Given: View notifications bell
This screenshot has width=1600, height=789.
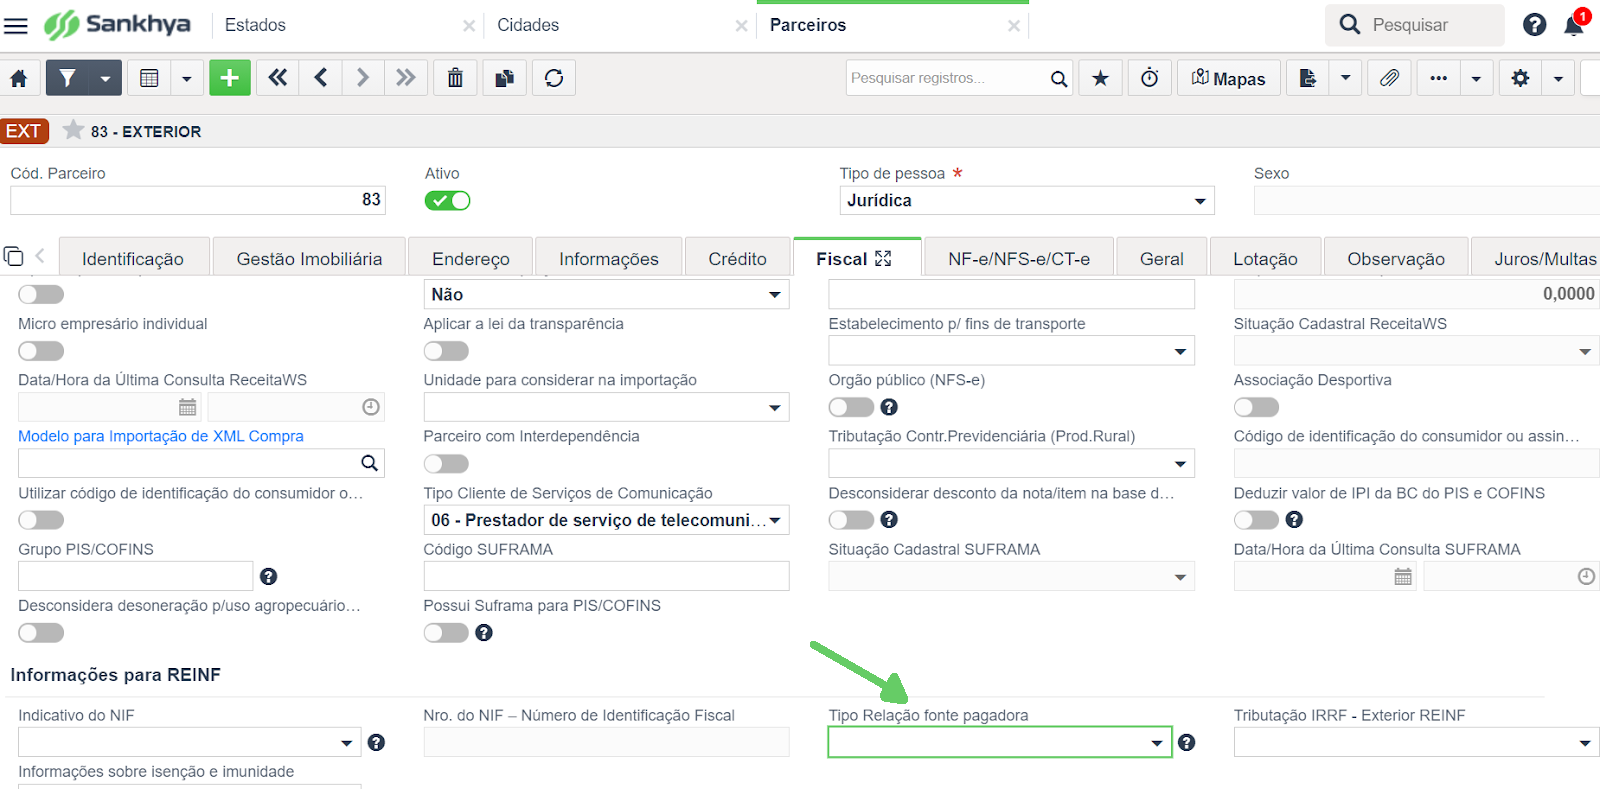Looking at the screenshot, I should (x=1574, y=25).
